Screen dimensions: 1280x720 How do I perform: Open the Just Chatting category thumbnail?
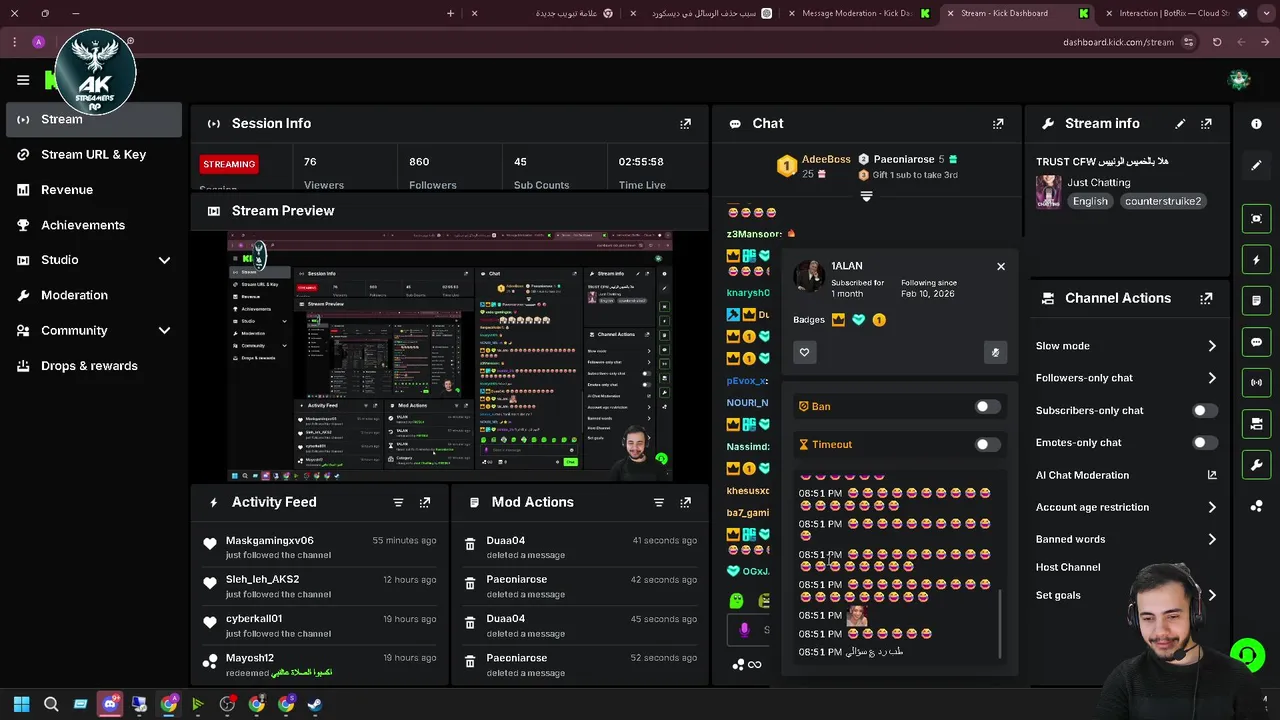(x=1048, y=192)
